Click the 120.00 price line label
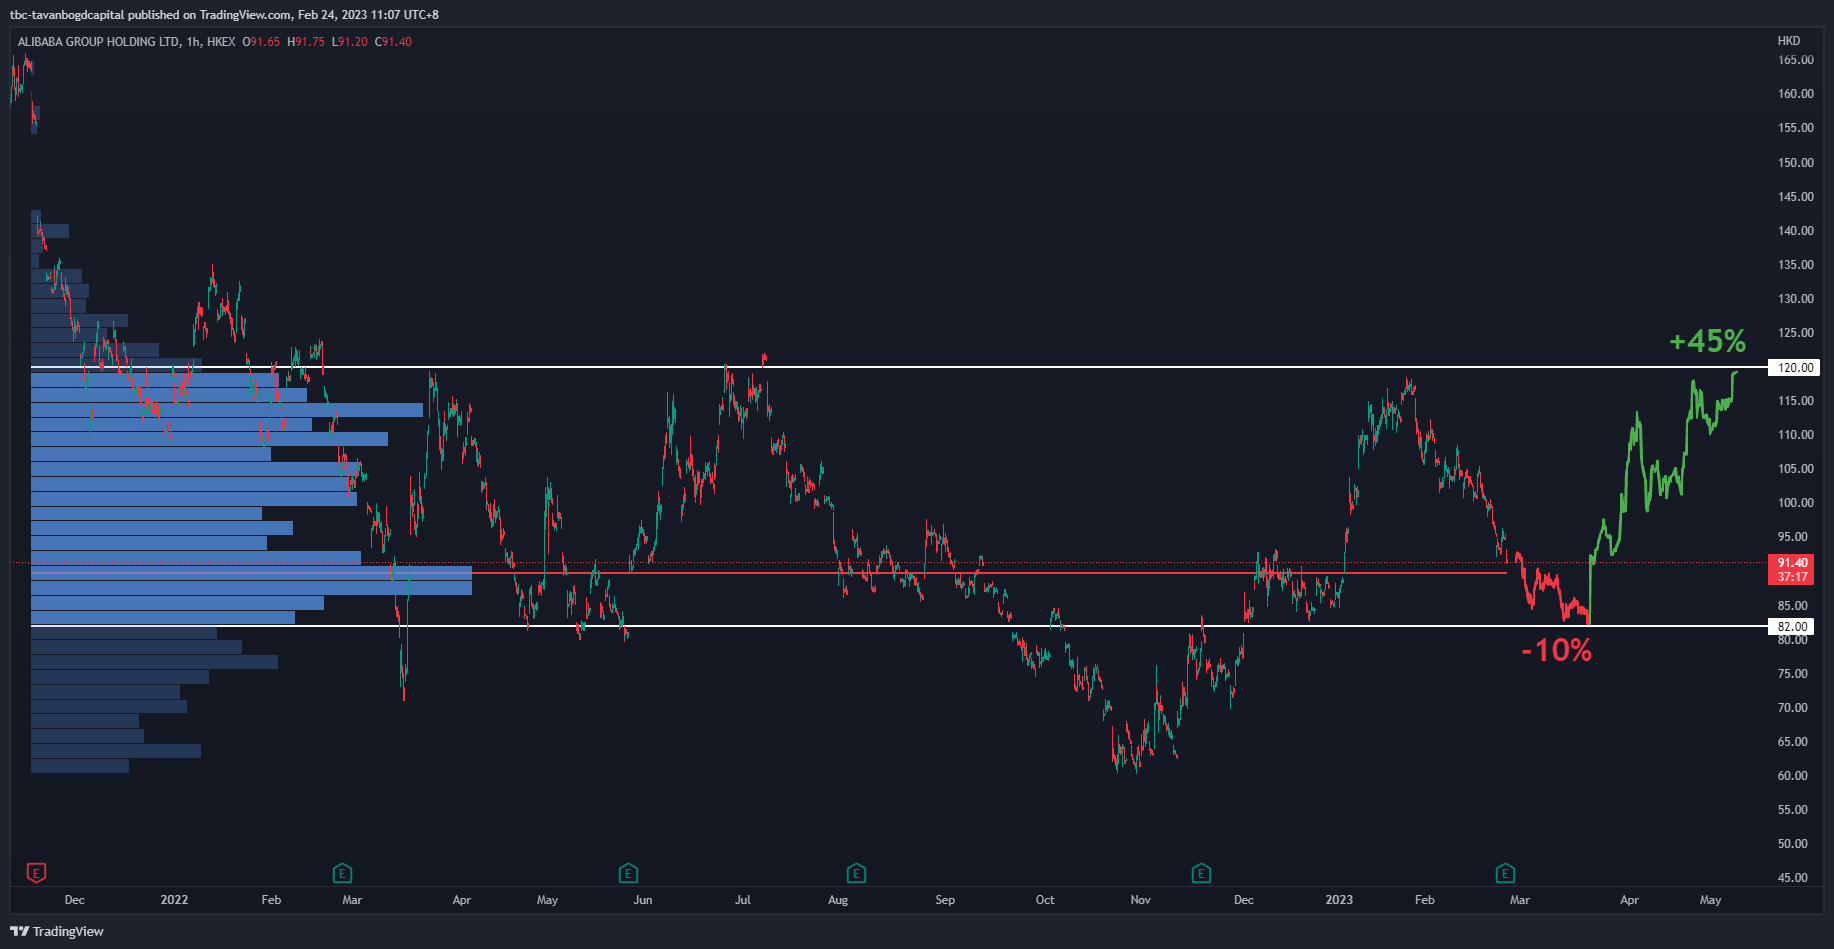The height and width of the screenshot is (949, 1834). (1794, 367)
